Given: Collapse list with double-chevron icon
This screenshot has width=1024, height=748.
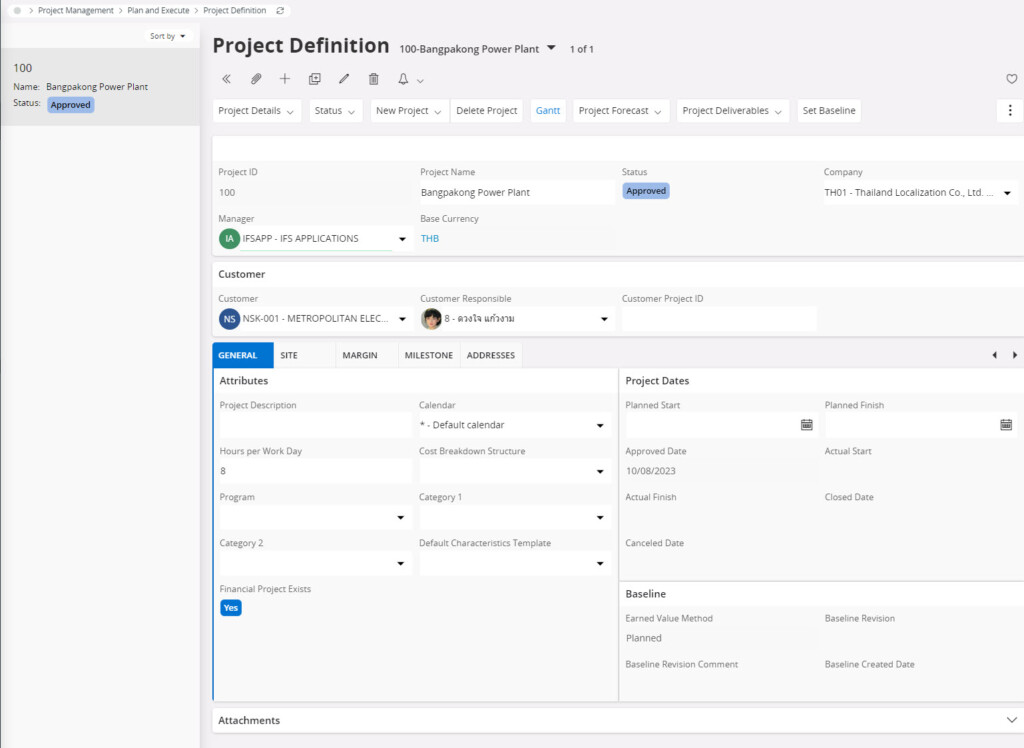Looking at the screenshot, I should click(x=226, y=79).
